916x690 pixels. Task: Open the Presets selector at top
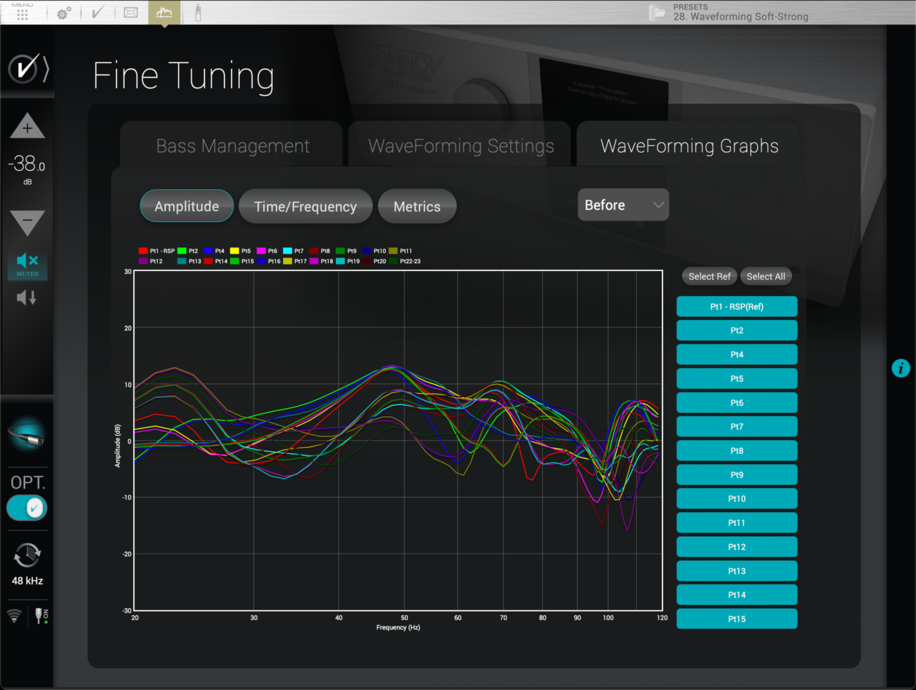tap(740, 12)
